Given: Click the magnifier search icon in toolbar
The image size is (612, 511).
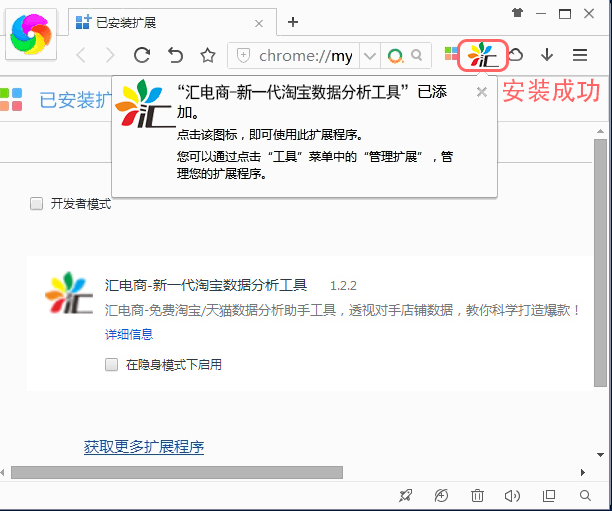Looking at the screenshot, I should point(417,55).
